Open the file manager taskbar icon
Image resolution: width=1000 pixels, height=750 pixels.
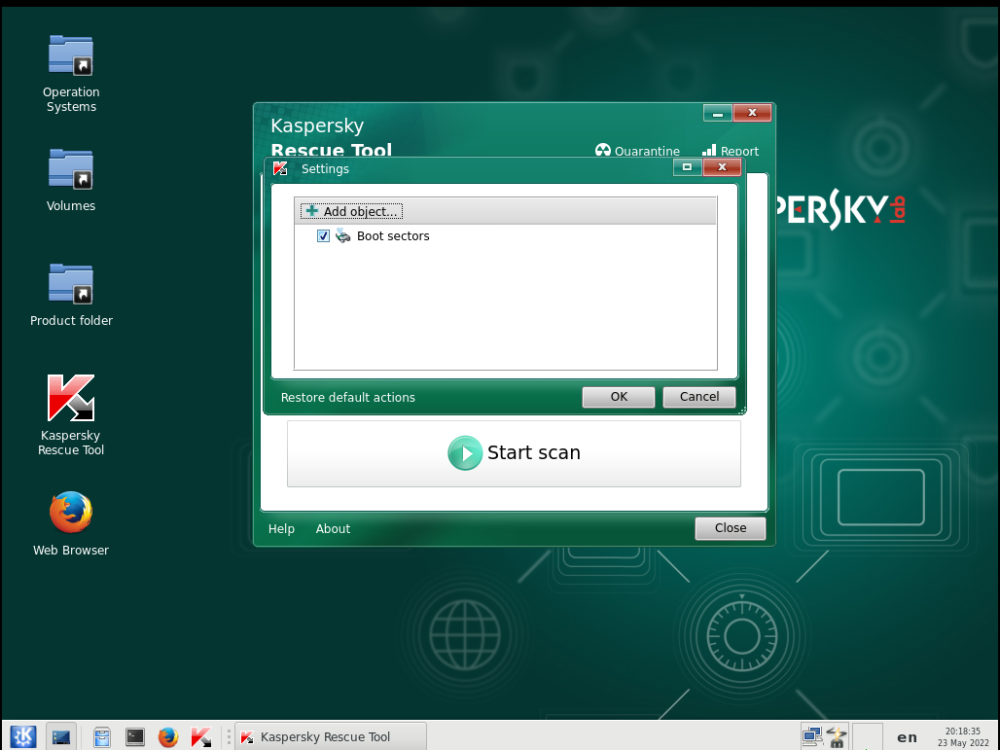click(102, 737)
